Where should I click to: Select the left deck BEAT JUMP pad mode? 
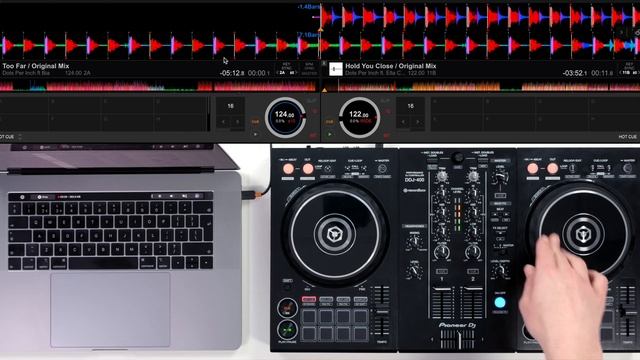pyautogui.click(x=343, y=300)
